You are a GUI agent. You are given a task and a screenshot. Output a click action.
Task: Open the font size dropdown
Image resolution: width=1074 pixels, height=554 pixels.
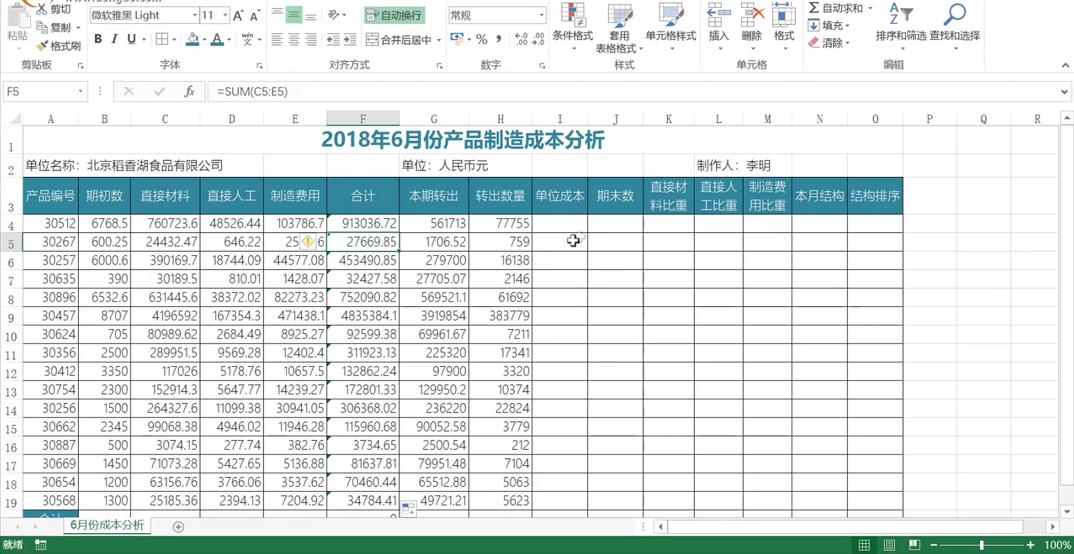click(x=225, y=15)
